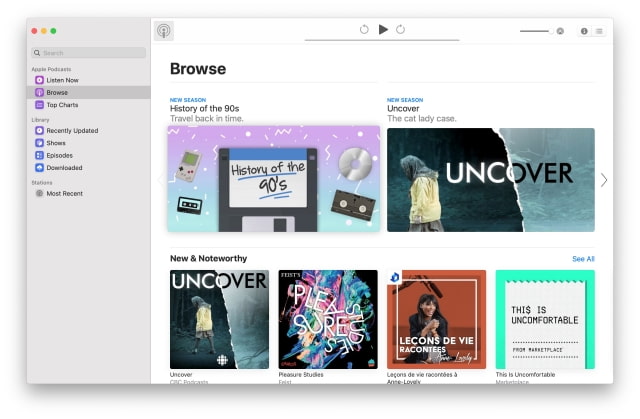Open the episode info button
This screenshot has height=419, width=640.
point(584,31)
